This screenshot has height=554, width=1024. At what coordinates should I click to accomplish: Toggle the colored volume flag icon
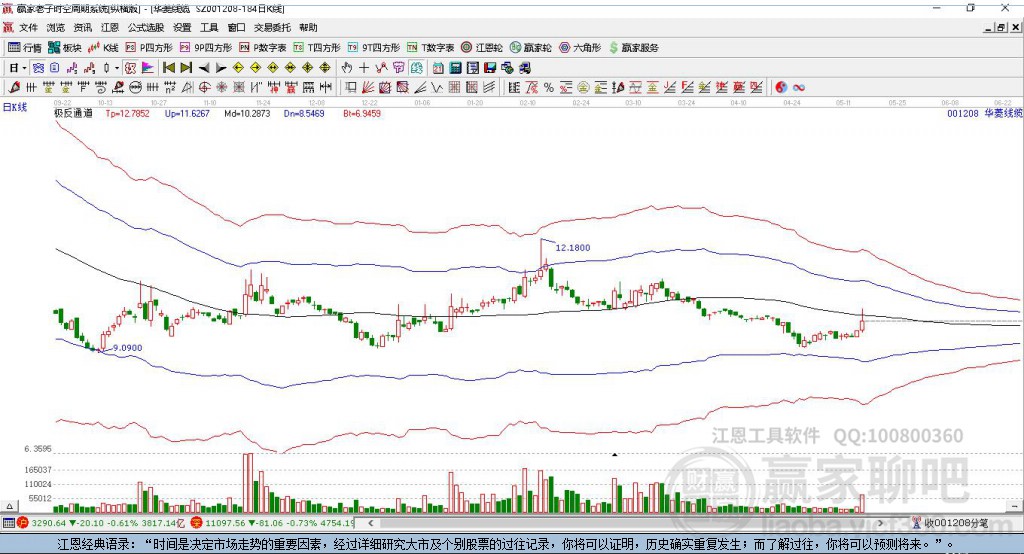click(148, 68)
